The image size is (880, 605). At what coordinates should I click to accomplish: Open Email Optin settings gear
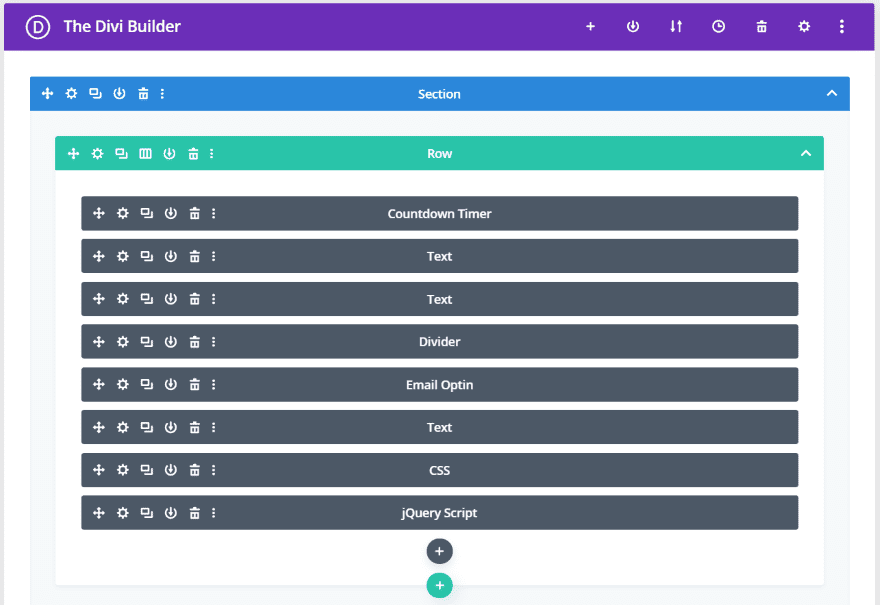pyautogui.click(x=122, y=384)
